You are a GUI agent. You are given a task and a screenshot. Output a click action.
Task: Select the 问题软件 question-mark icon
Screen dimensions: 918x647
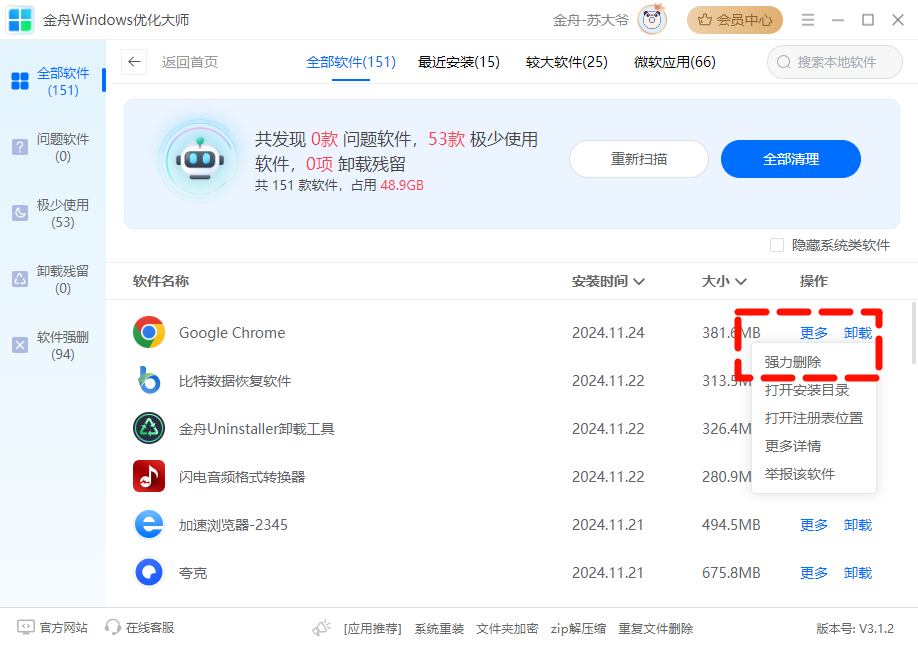20,147
